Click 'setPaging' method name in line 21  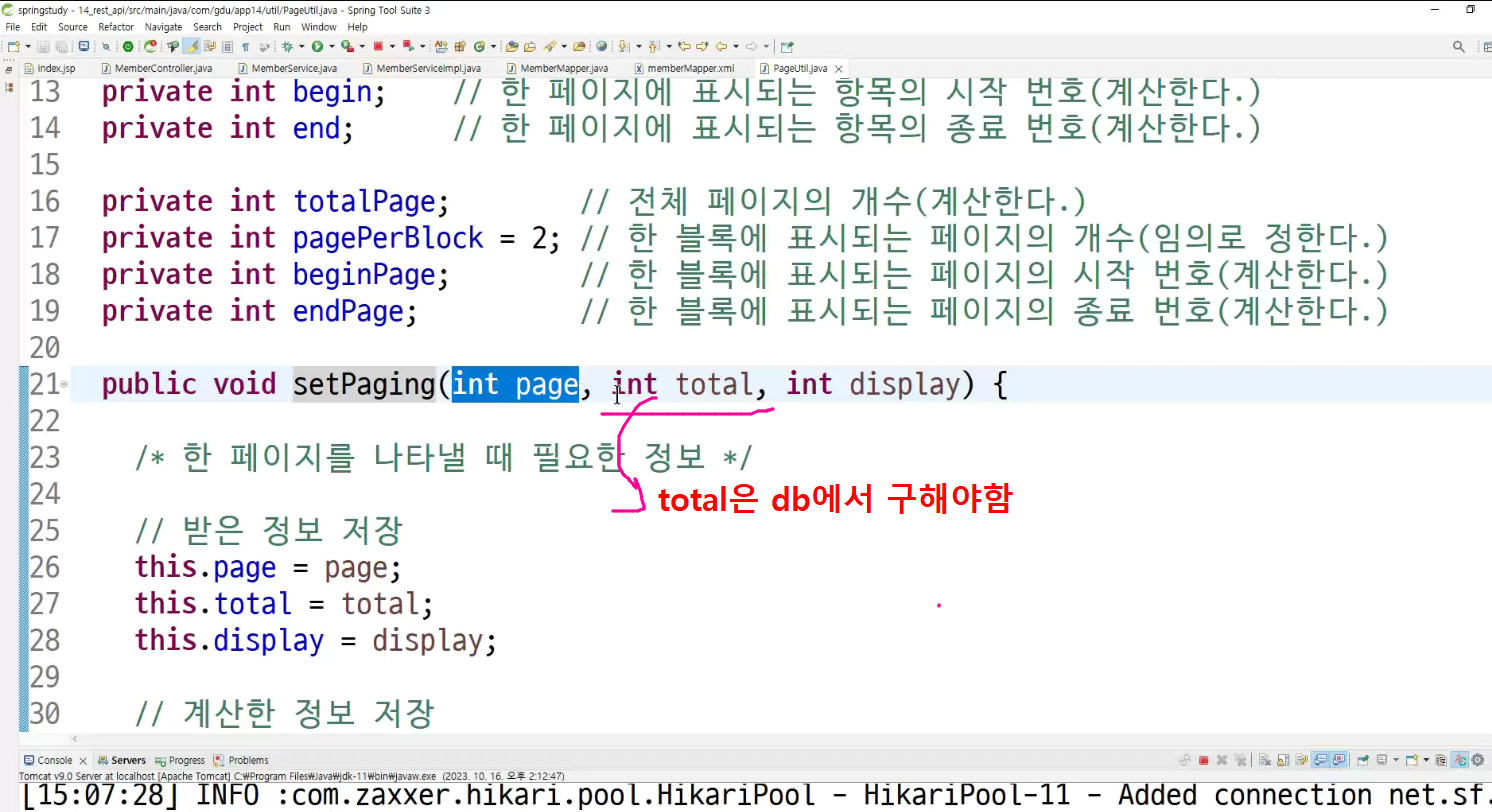(363, 384)
